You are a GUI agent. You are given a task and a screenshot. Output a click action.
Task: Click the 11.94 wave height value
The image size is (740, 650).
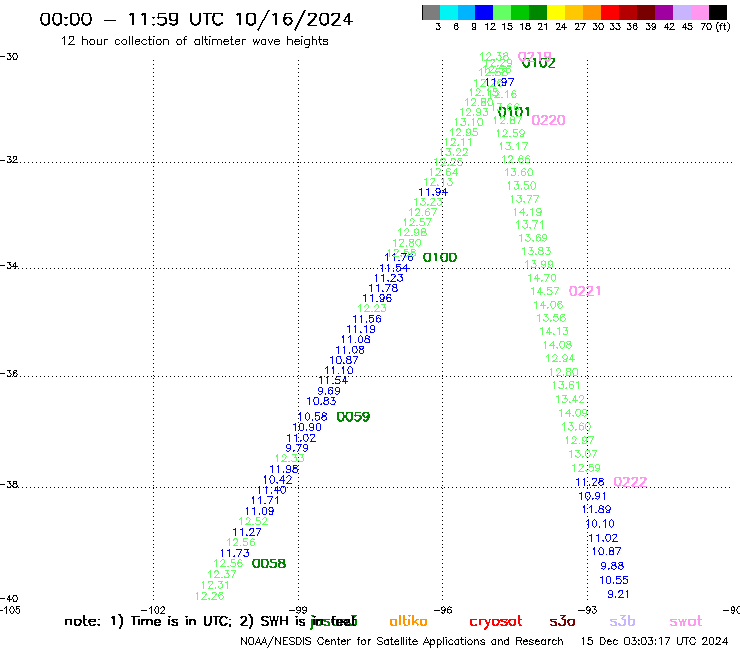433,192
